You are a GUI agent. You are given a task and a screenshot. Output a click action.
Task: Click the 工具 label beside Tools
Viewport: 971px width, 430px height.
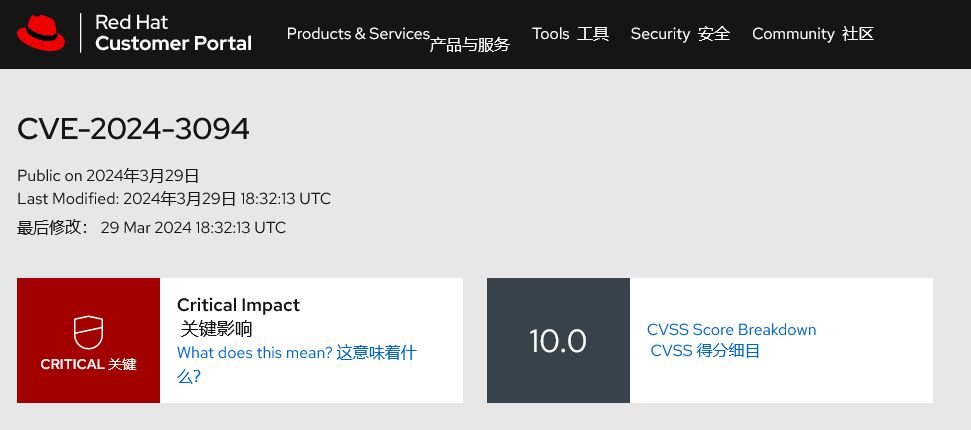tap(593, 33)
